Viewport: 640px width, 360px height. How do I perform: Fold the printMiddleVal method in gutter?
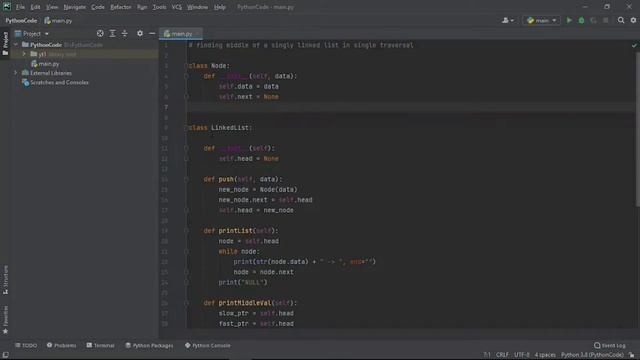click(186, 303)
